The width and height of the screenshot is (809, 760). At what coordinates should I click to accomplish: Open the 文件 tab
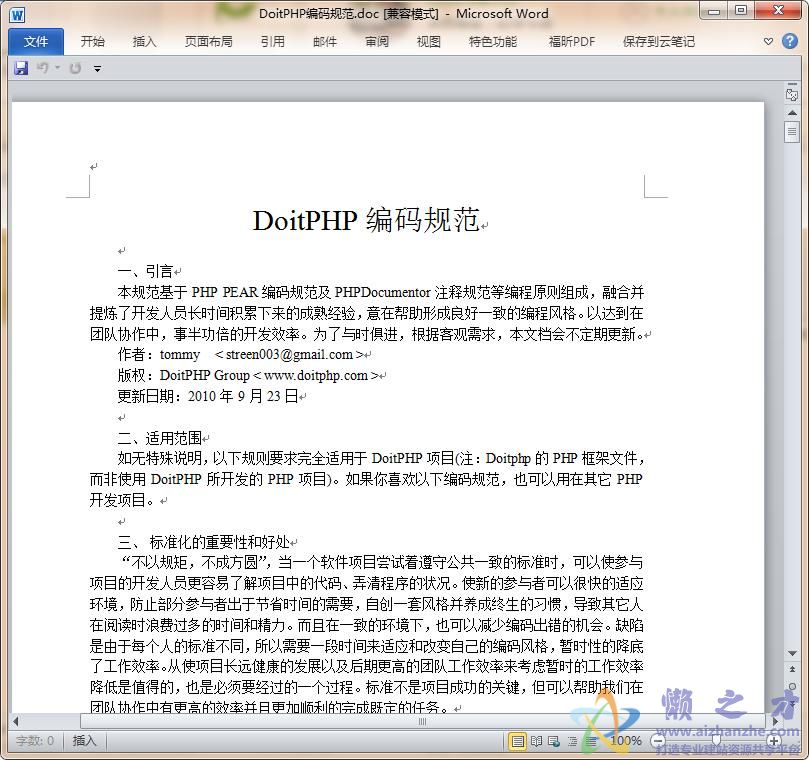click(x=36, y=41)
